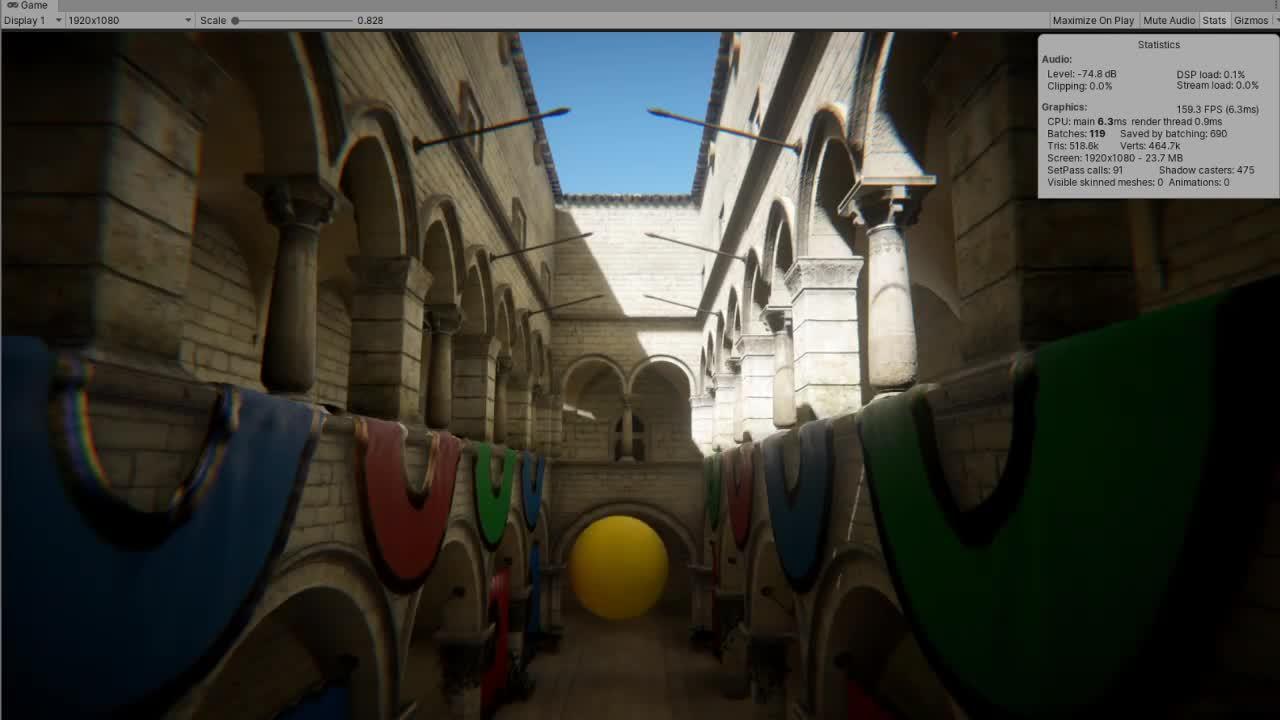
Task: Click the resolution dropdown arrow icon
Action: (x=187, y=20)
